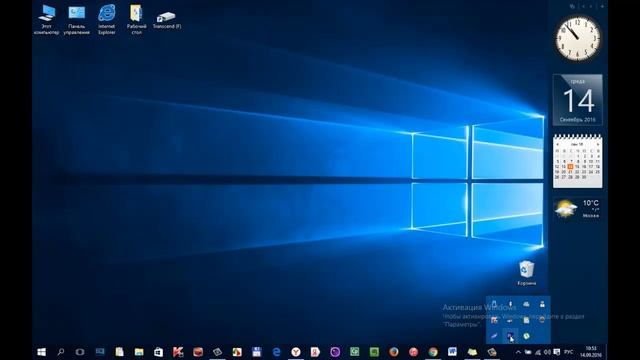Screen dimensions: 640x360
Task: Click the cloud icon in tray popup
Action: (526, 304)
